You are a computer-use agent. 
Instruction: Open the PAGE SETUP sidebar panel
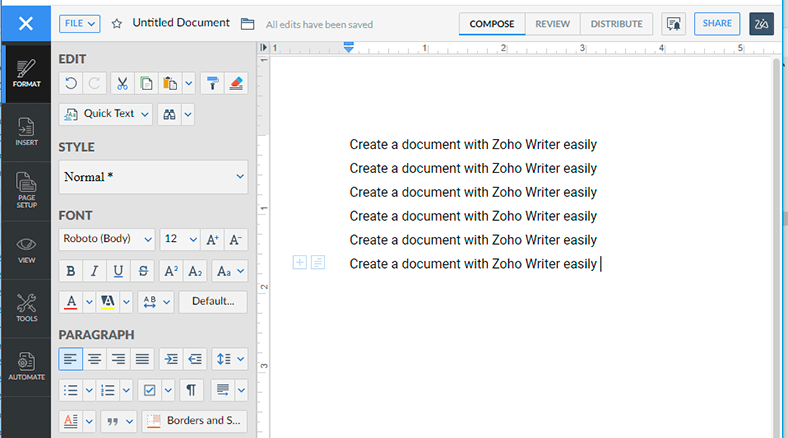26,191
